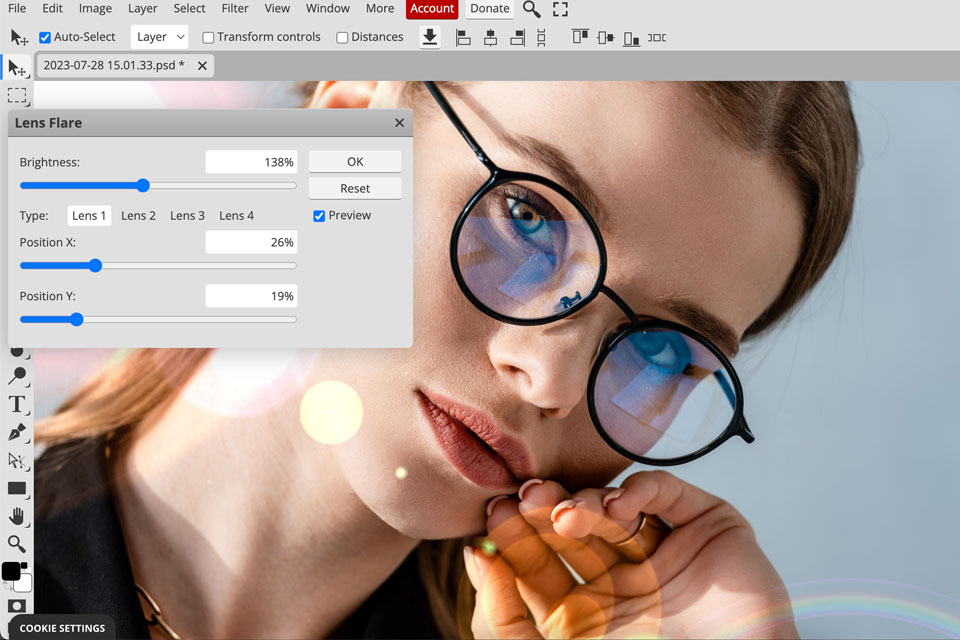Choose Lens 1 flare type
The width and height of the screenshot is (960, 640).
tap(89, 216)
